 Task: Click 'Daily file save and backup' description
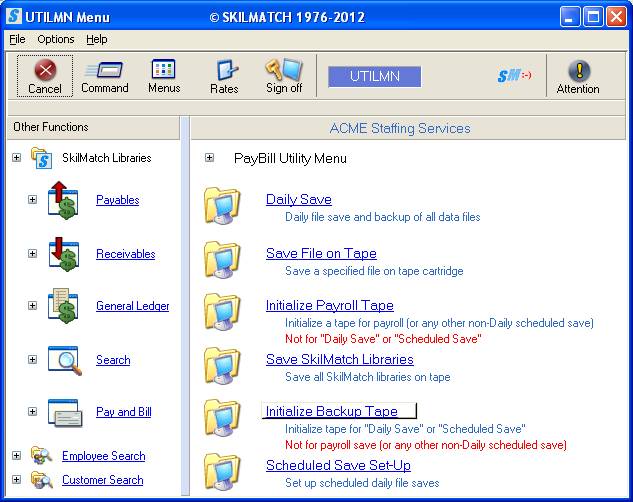pyautogui.click(x=382, y=217)
